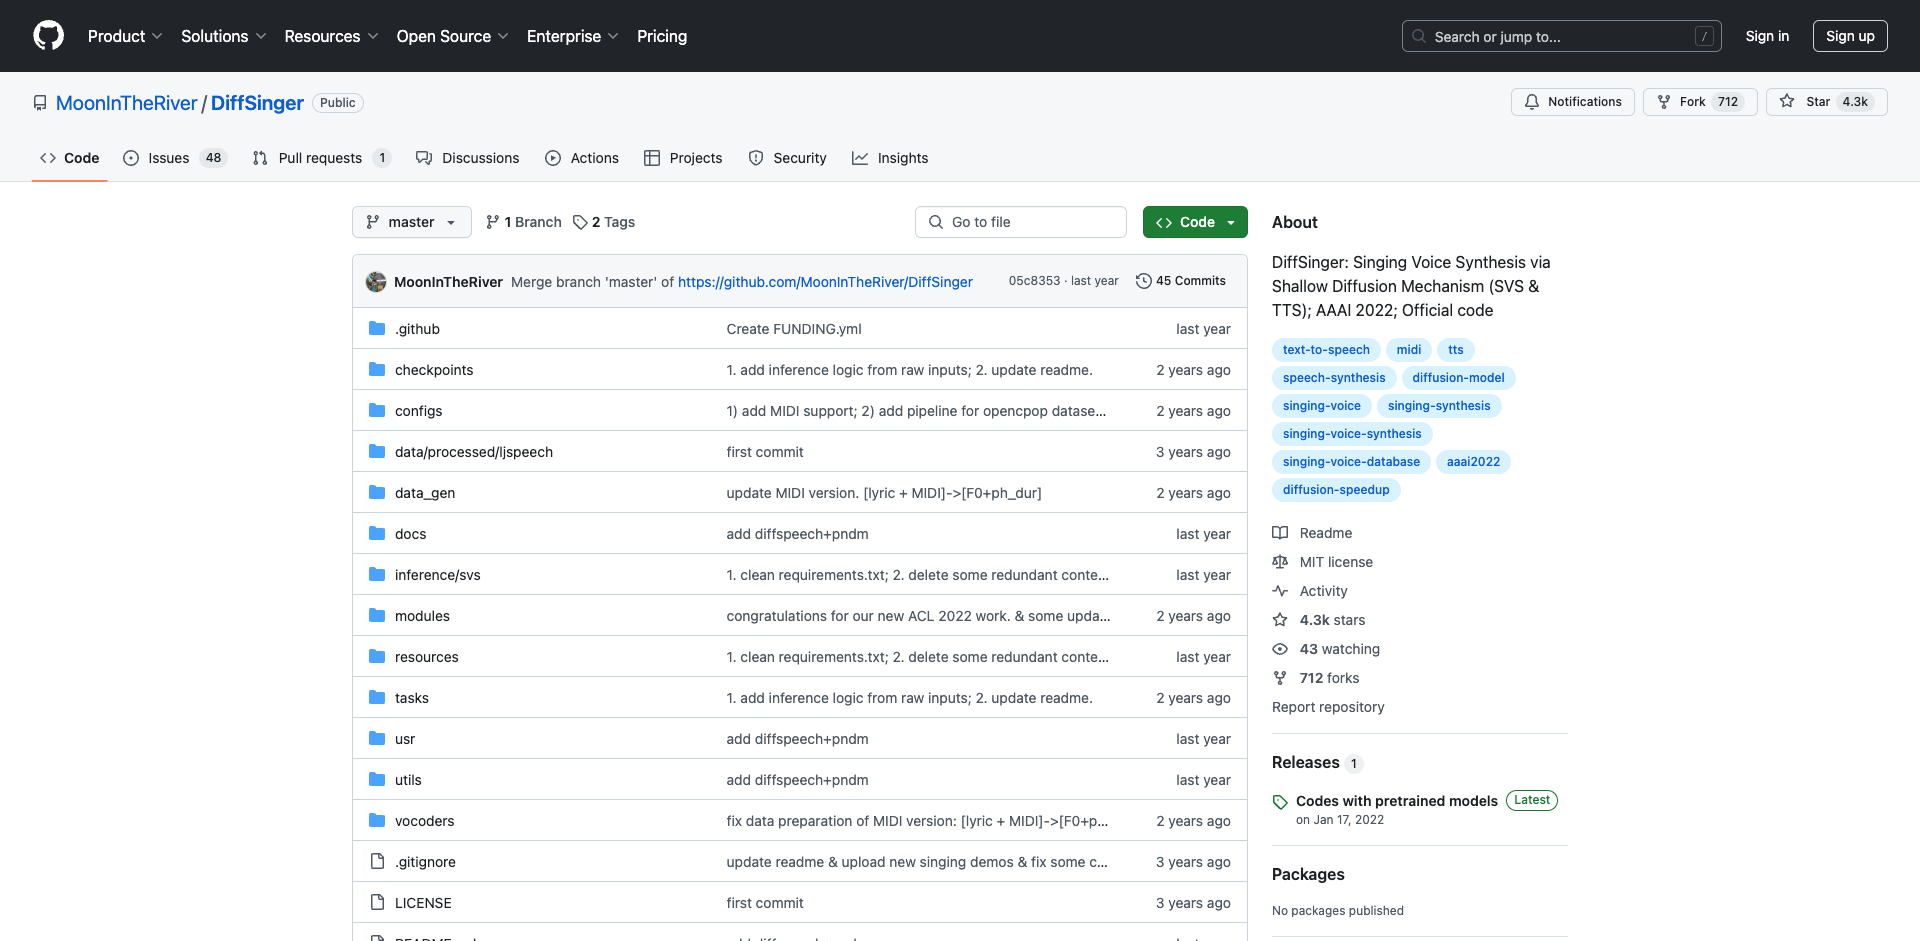Click the stars icon in About
Viewport: 1920px width, 941px height.
(1280, 620)
